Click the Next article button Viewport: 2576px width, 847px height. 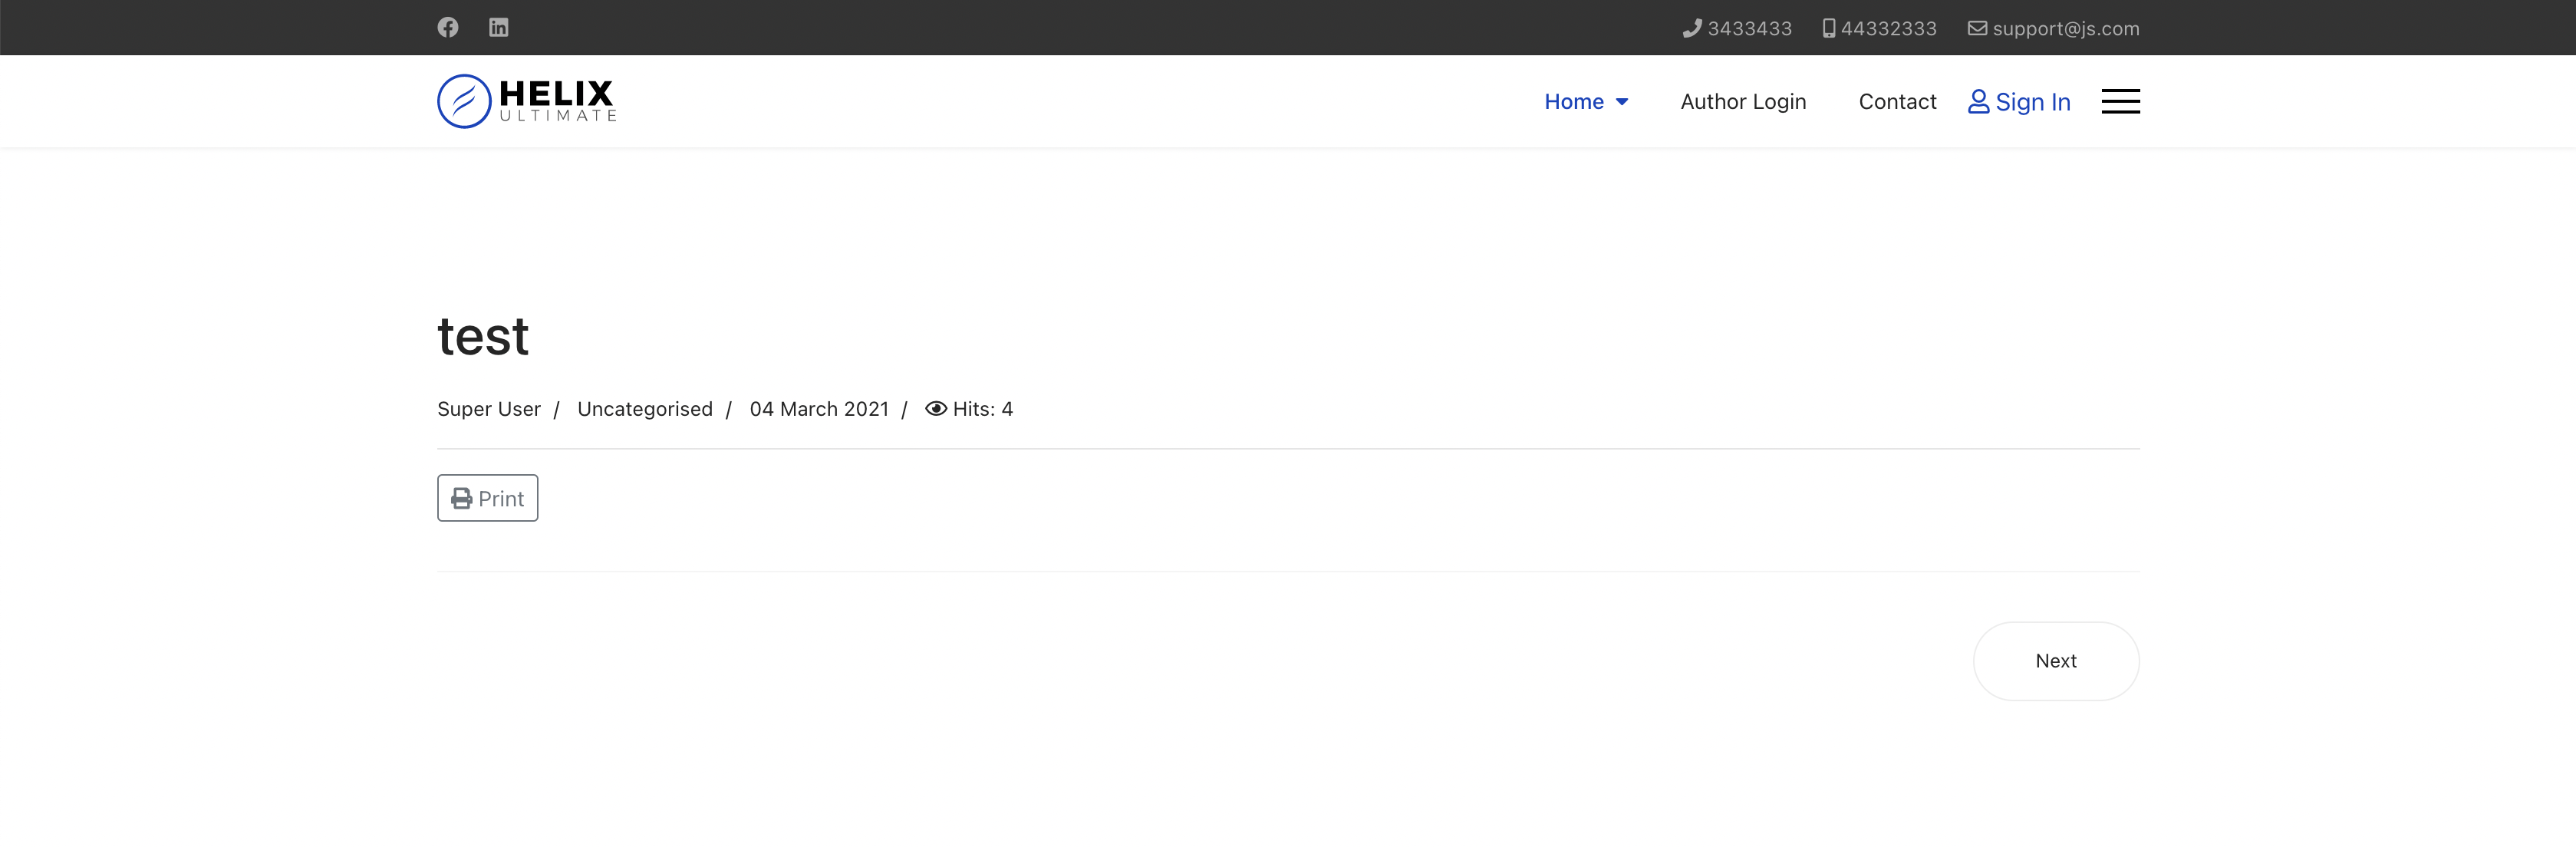click(x=2056, y=660)
